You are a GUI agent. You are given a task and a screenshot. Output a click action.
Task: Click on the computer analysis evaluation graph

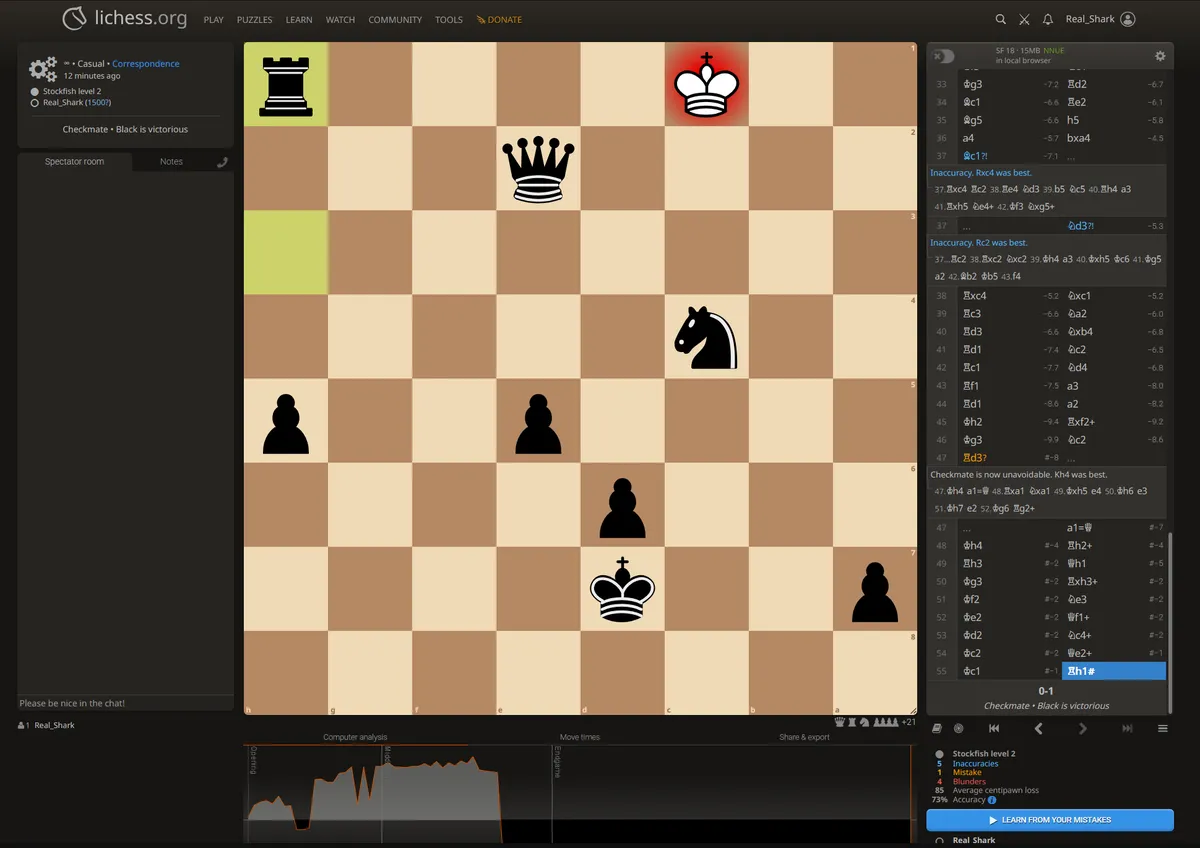[x=400, y=790]
